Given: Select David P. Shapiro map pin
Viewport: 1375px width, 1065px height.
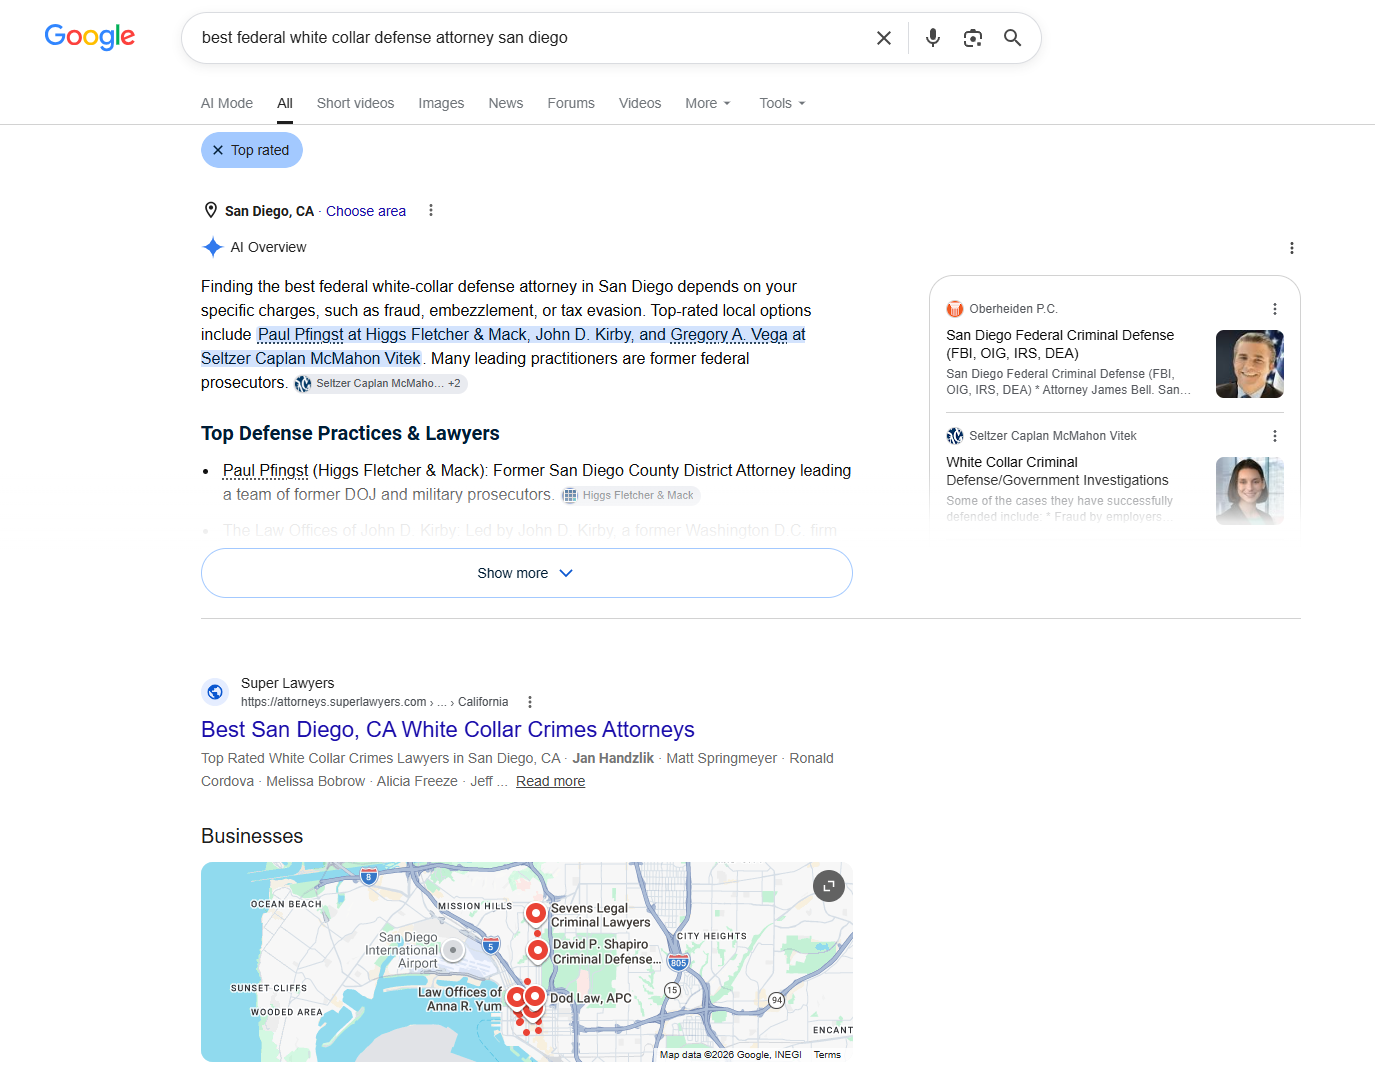Looking at the screenshot, I should pos(538,949).
